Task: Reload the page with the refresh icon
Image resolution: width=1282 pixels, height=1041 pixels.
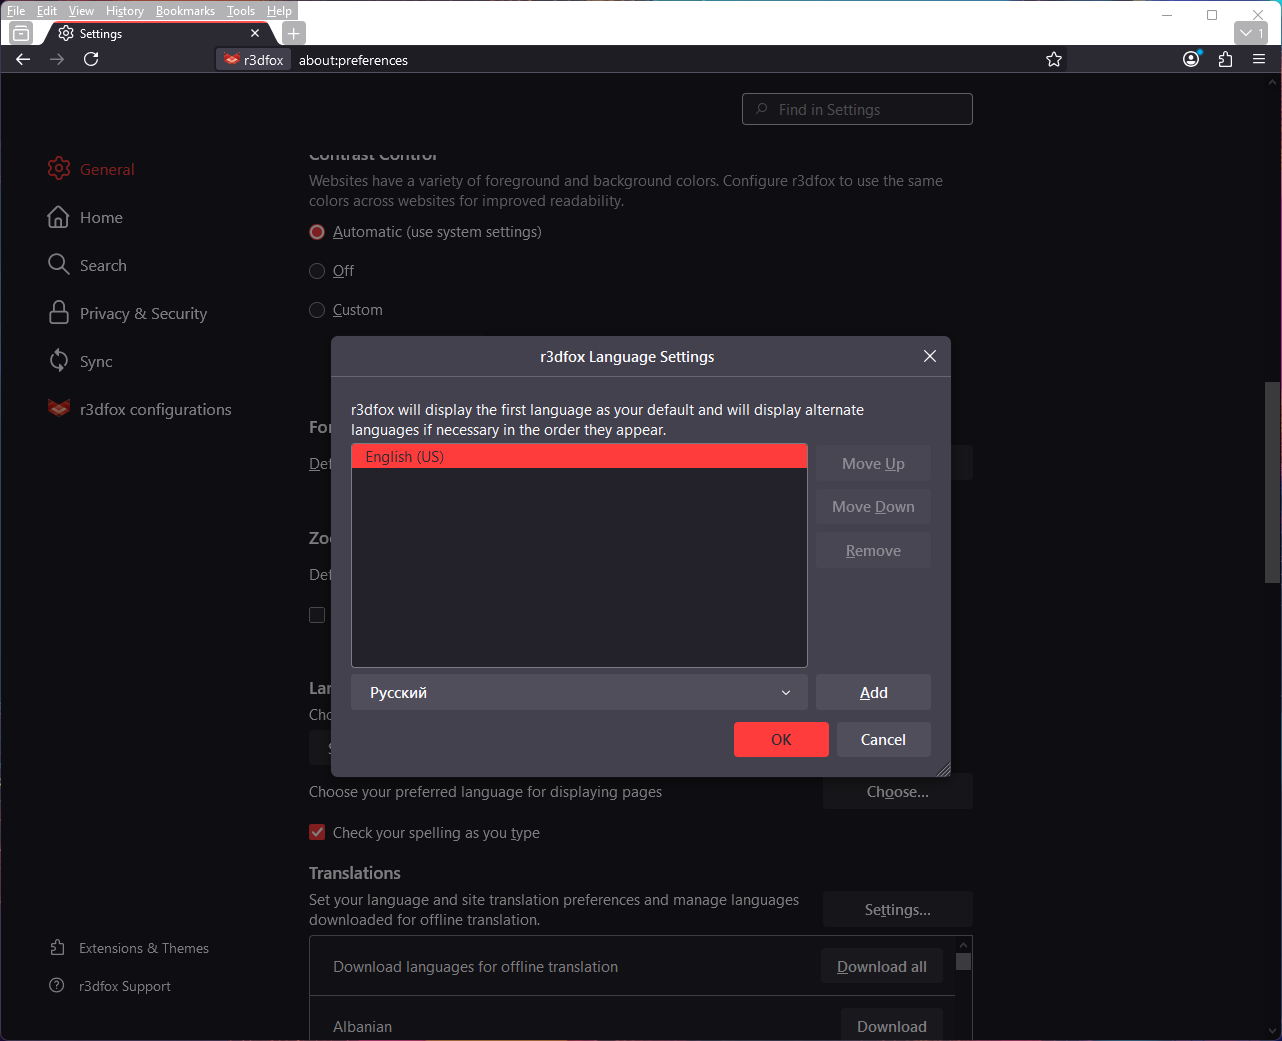Action: tap(91, 59)
